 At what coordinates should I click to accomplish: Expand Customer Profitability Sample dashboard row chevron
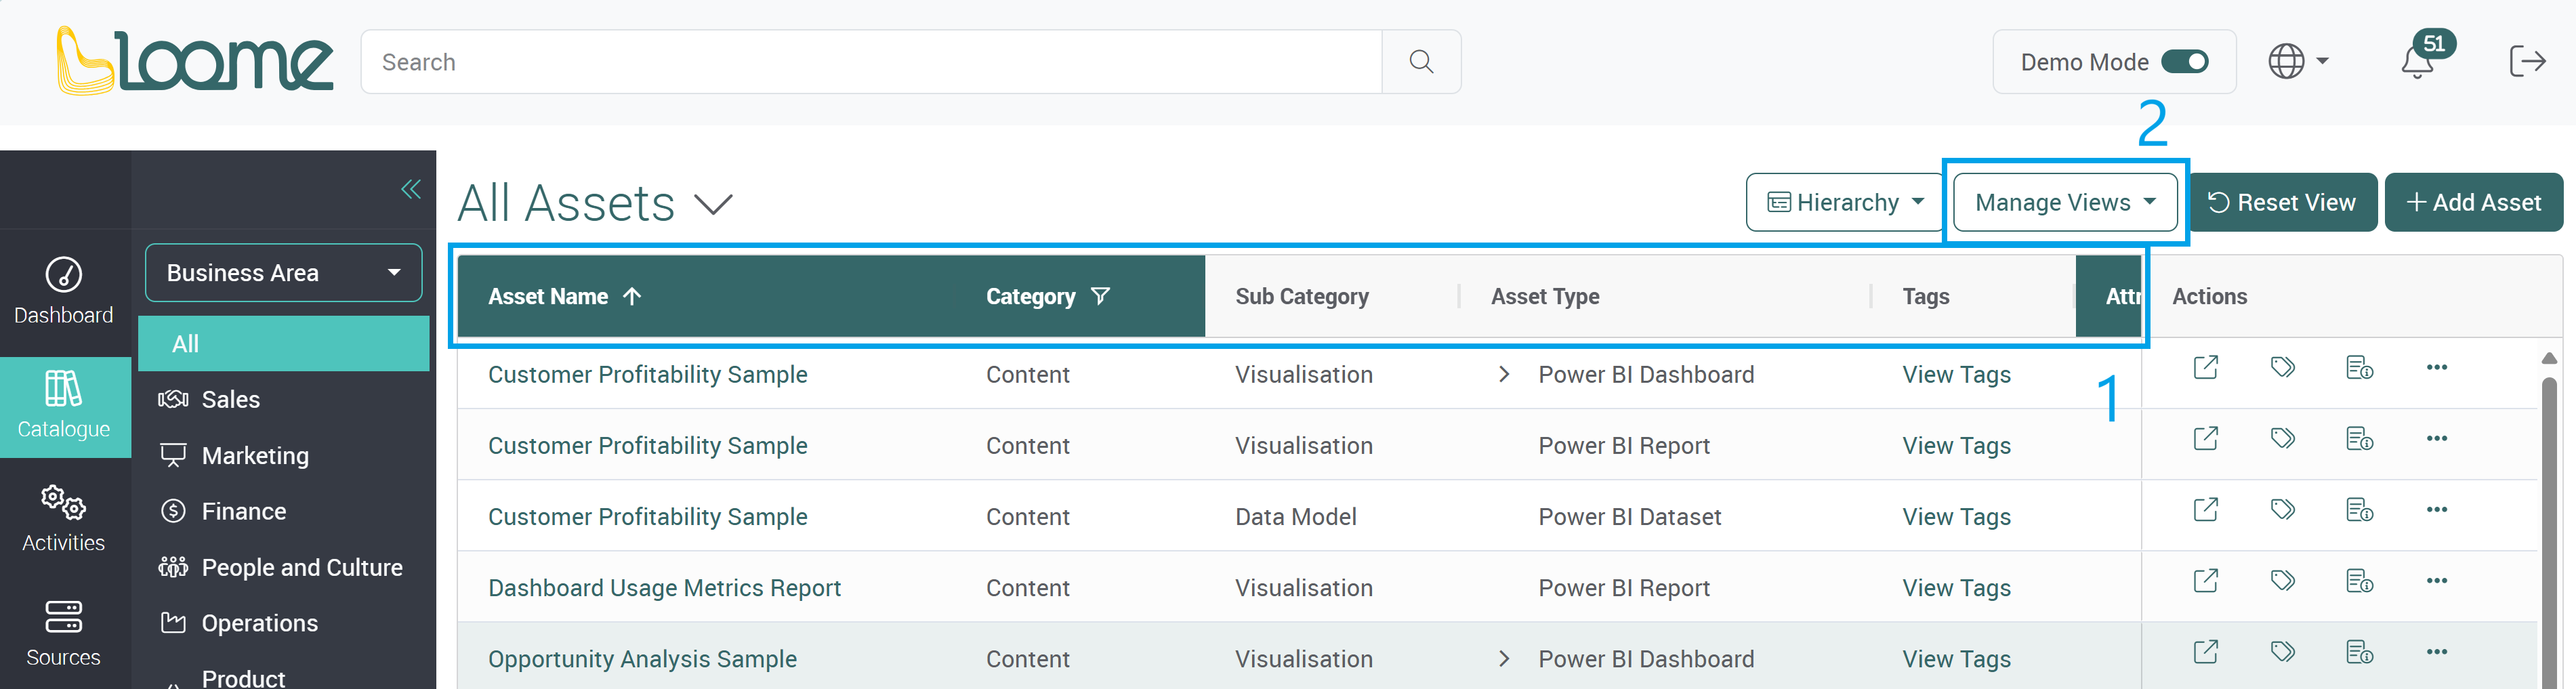pos(1503,375)
